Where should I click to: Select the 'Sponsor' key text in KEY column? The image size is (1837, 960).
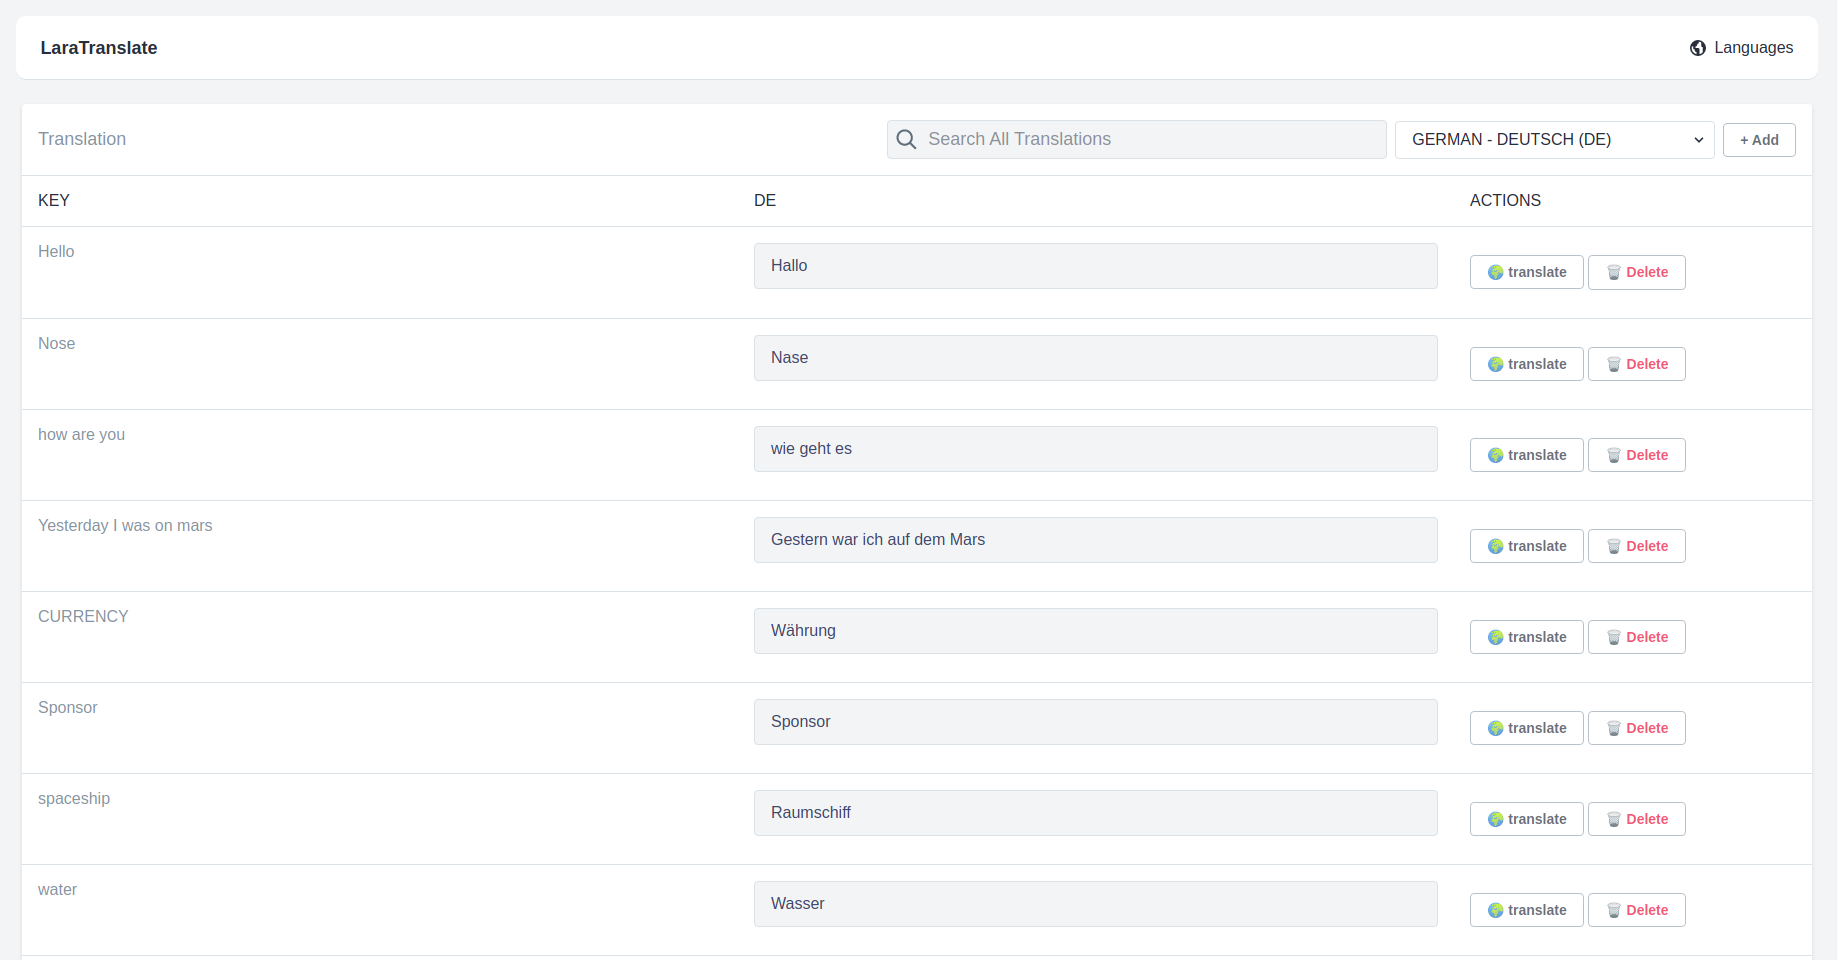[x=68, y=708]
